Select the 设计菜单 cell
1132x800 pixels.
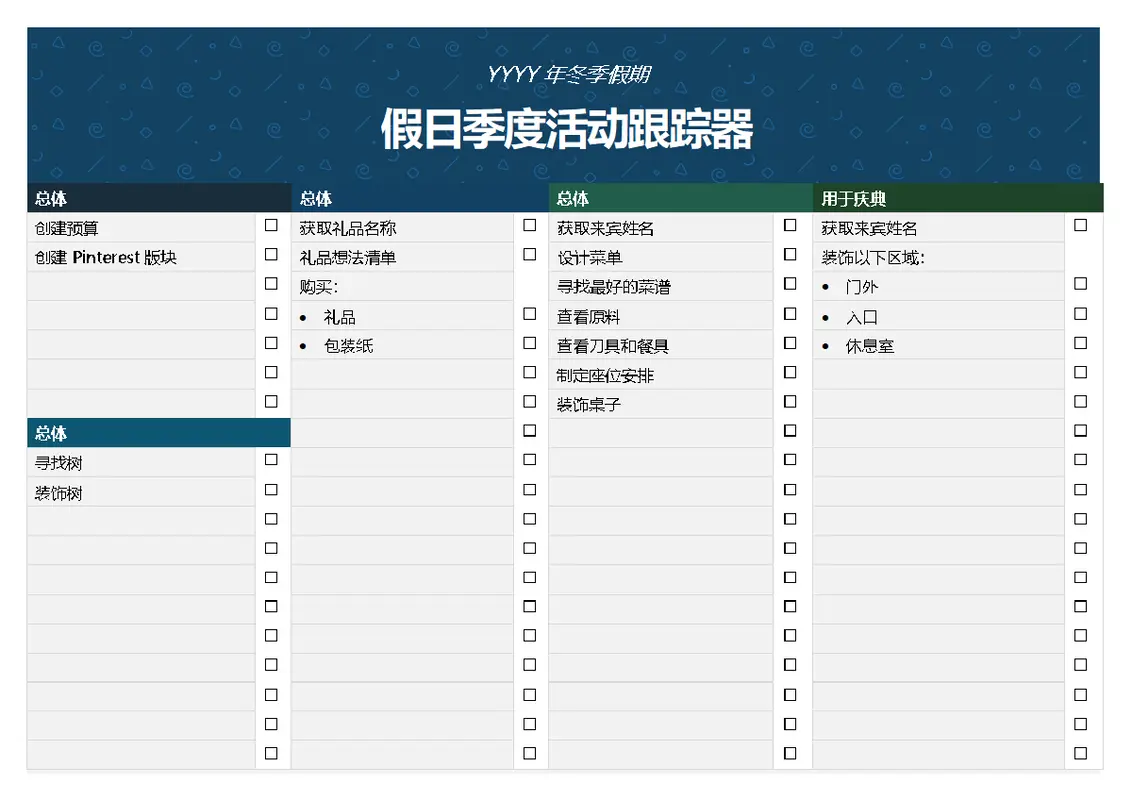coord(661,257)
